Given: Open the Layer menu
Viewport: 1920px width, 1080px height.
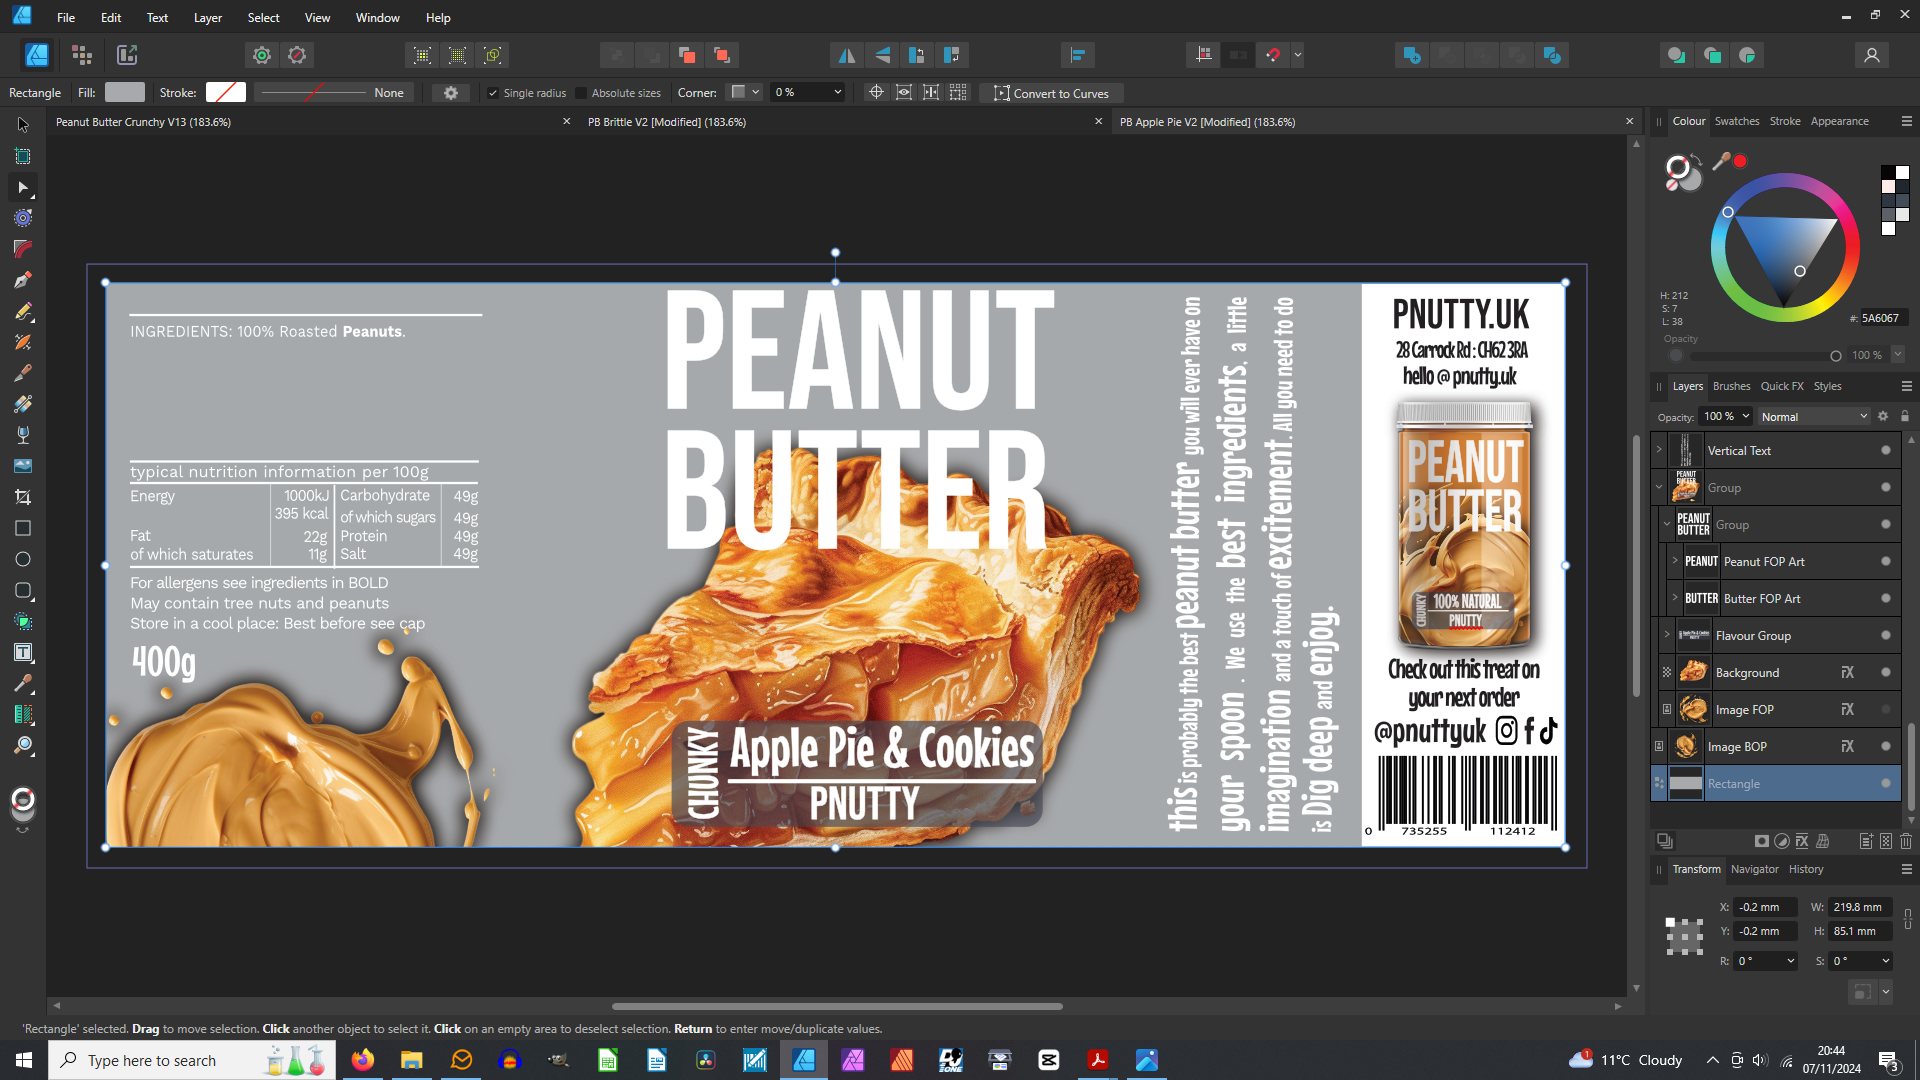Looking at the screenshot, I should coord(208,18).
